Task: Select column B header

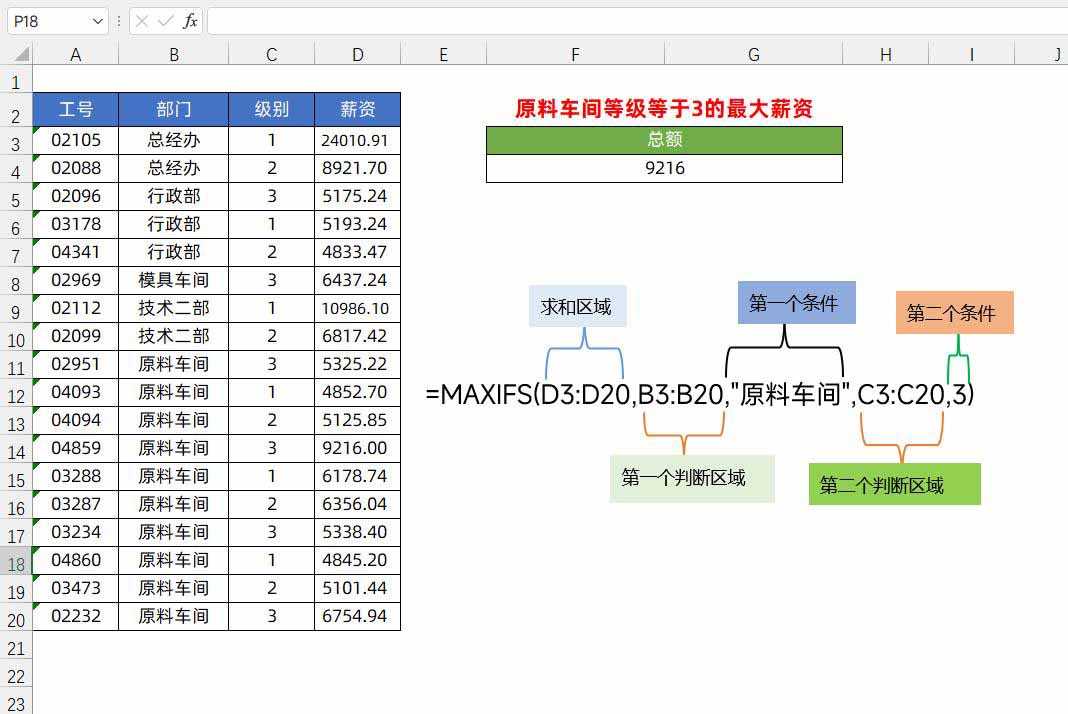Action: 173,55
